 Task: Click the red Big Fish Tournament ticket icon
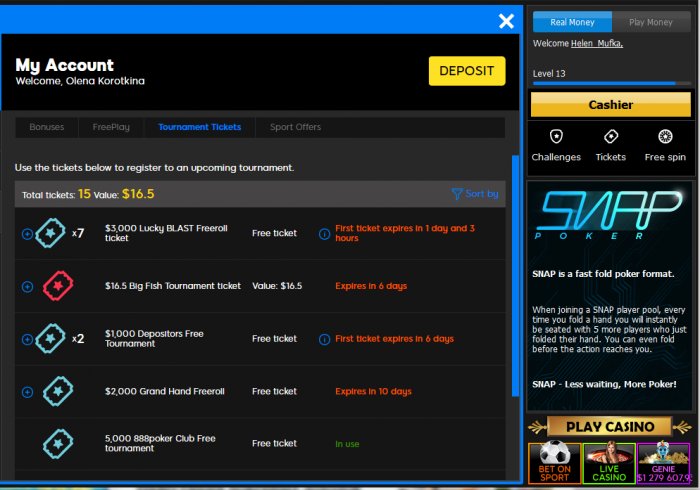(58, 286)
